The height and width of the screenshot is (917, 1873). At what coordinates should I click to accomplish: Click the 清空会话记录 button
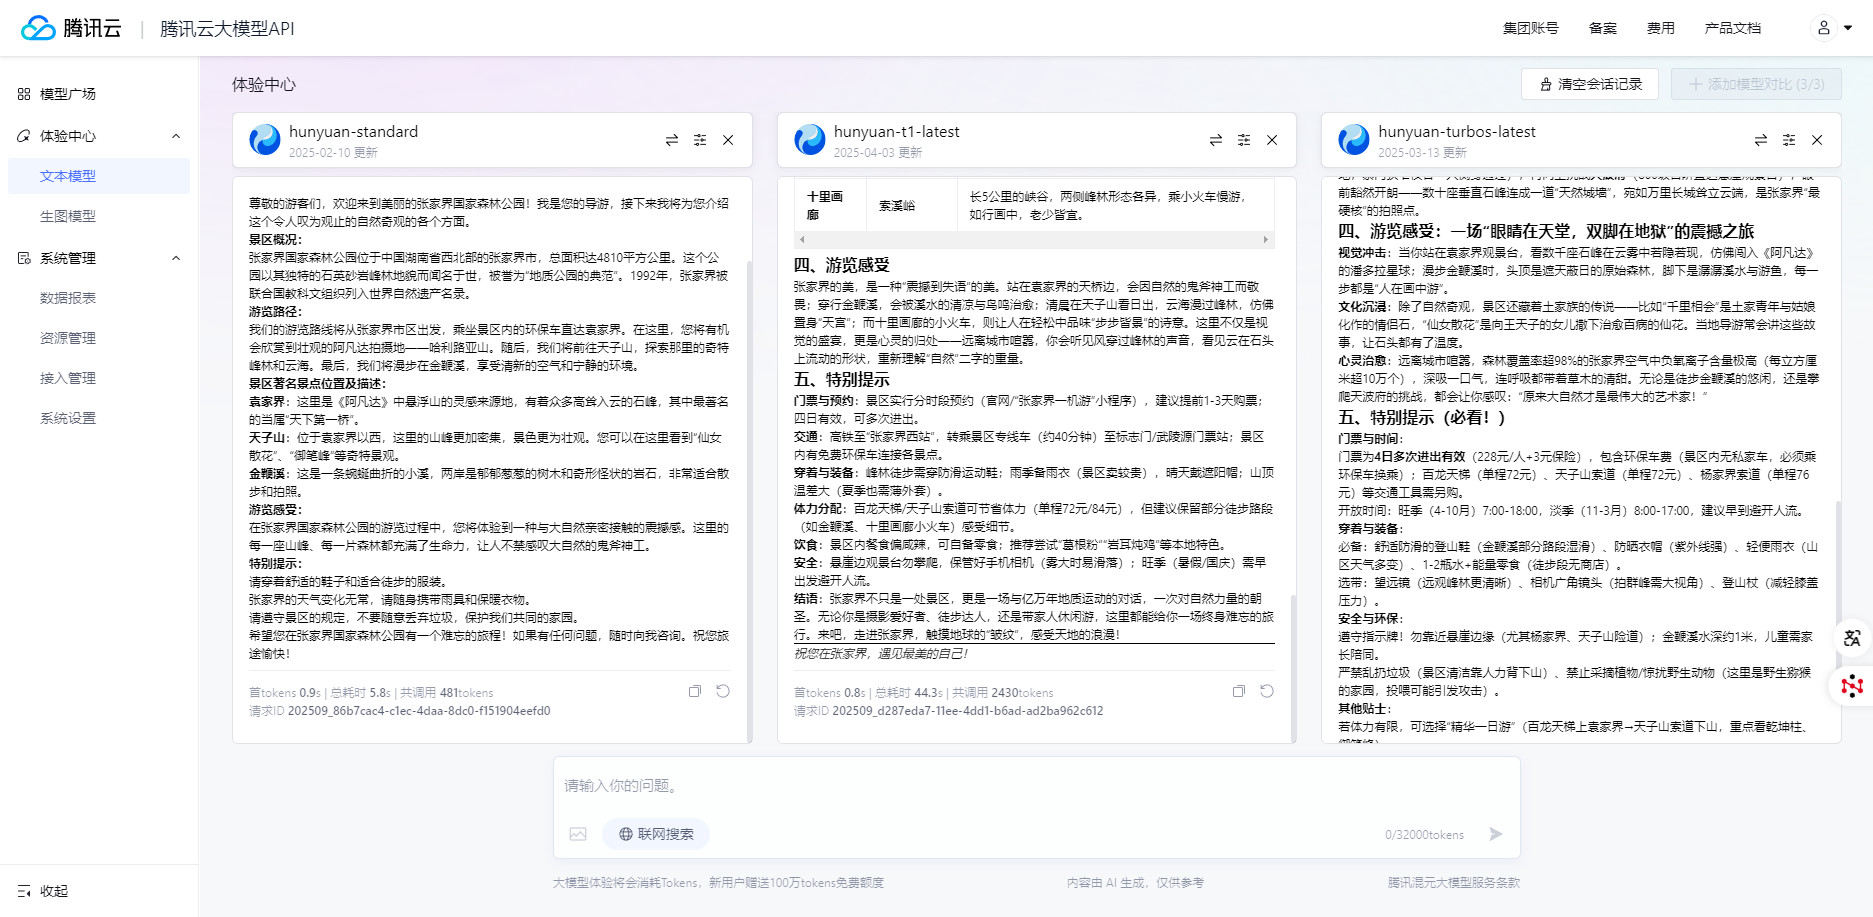pos(1590,84)
